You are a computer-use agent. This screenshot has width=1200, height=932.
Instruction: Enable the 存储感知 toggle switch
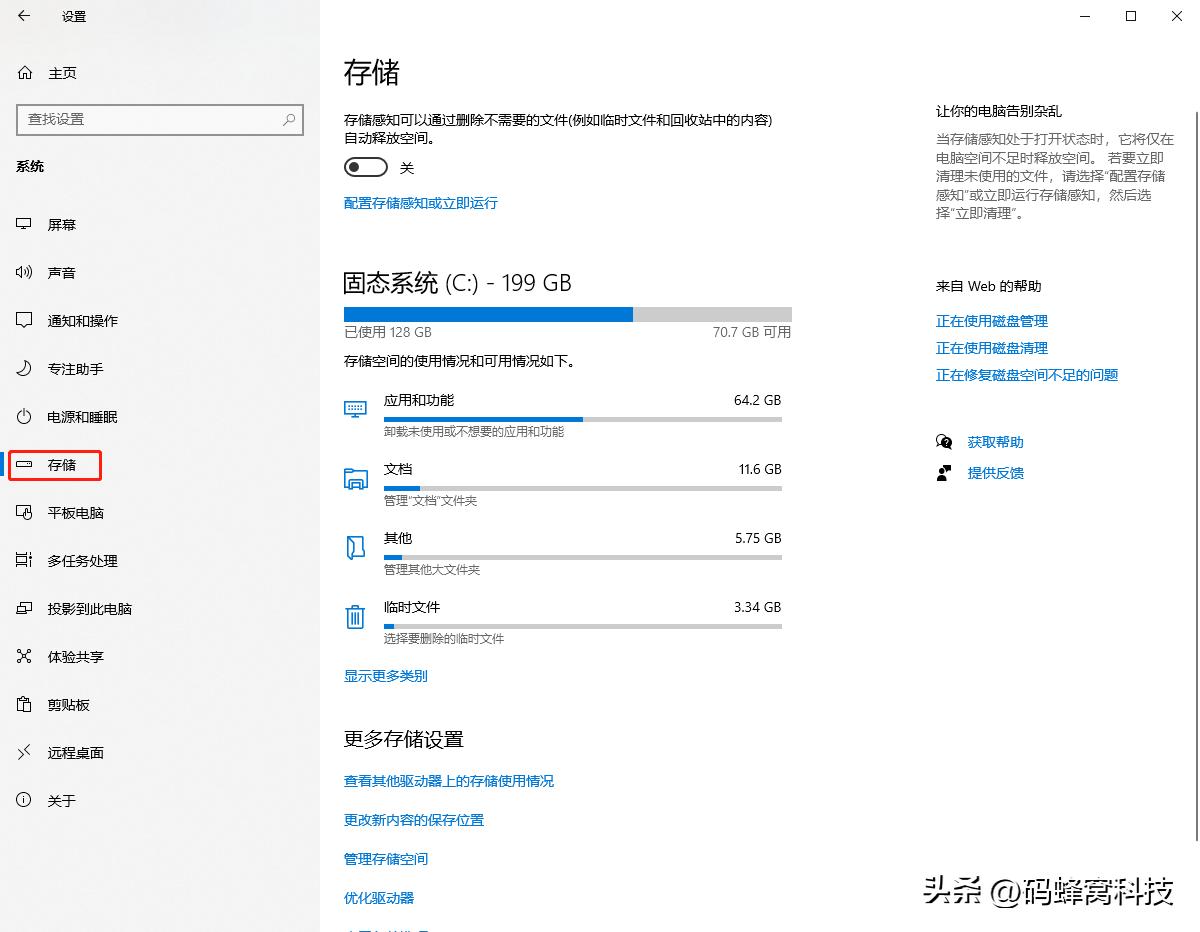tap(365, 167)
